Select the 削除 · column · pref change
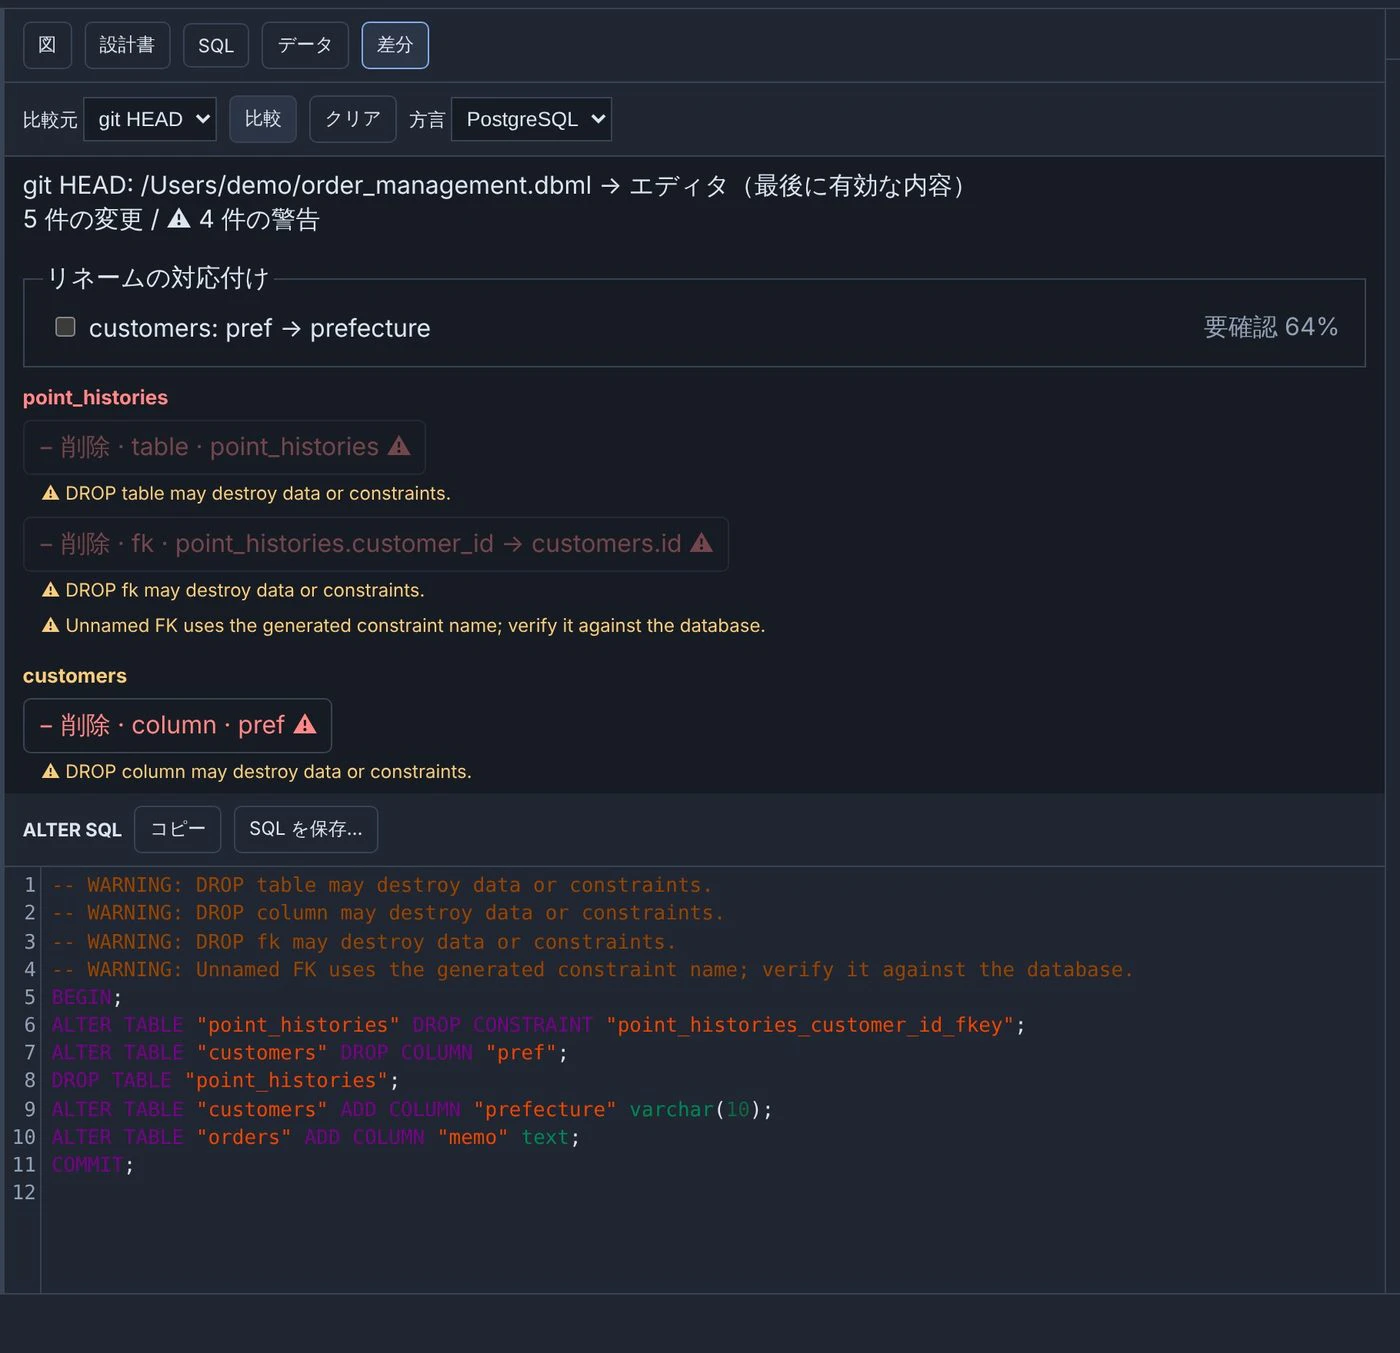This screenshot has width=1400, height=1353. tap(177, 725)
